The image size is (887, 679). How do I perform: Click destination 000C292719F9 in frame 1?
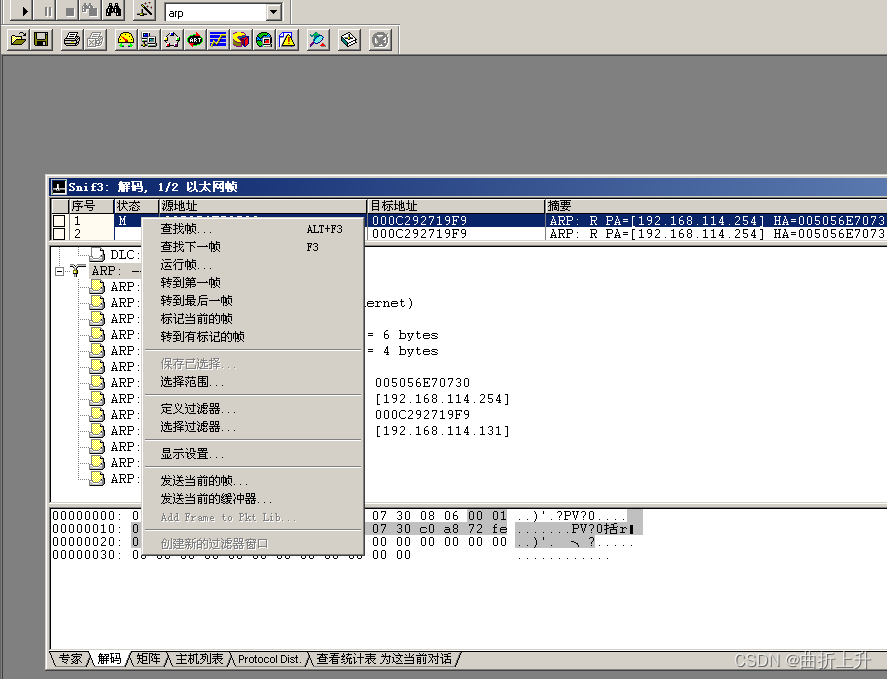tap(420, 221)
